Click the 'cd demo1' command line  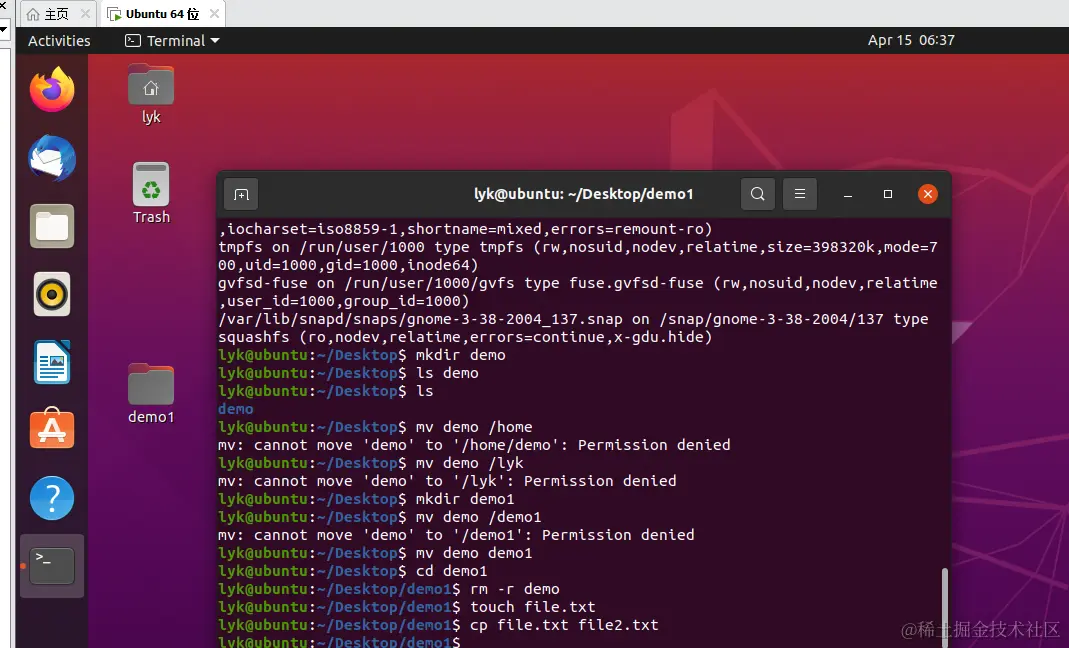tap(352, 571)
